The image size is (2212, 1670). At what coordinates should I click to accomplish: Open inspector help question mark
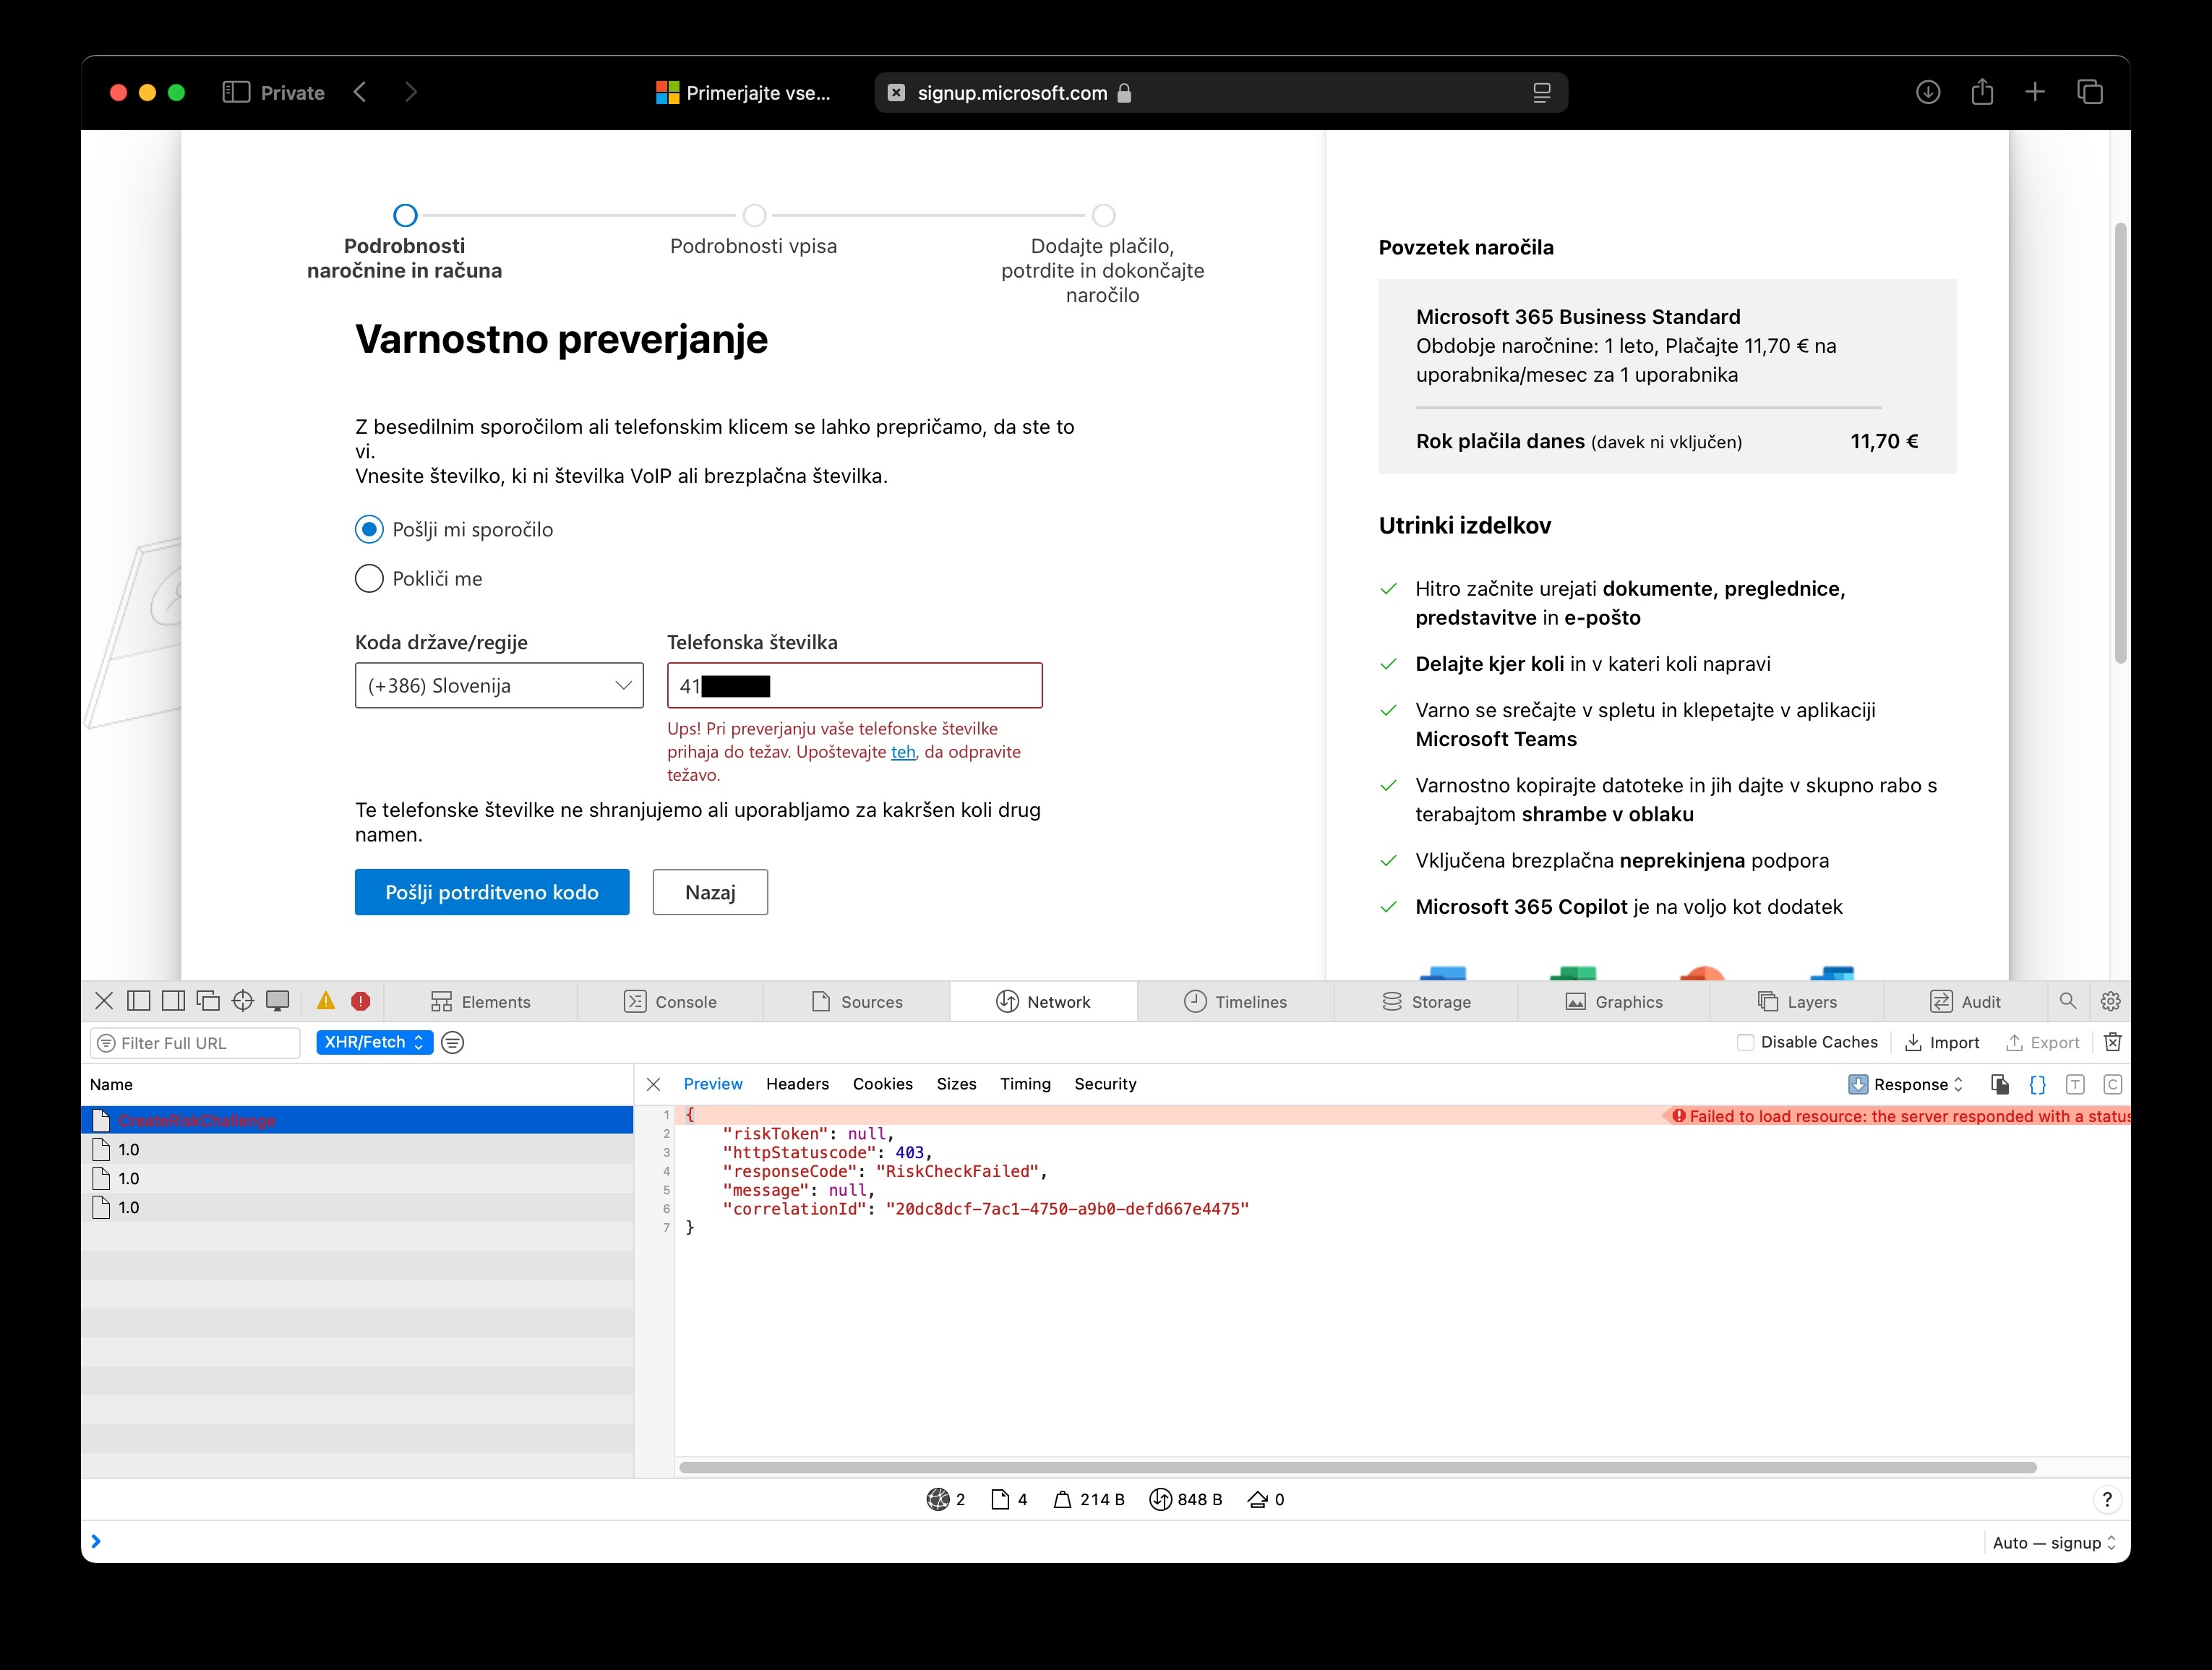(x=2107, y=1499)
